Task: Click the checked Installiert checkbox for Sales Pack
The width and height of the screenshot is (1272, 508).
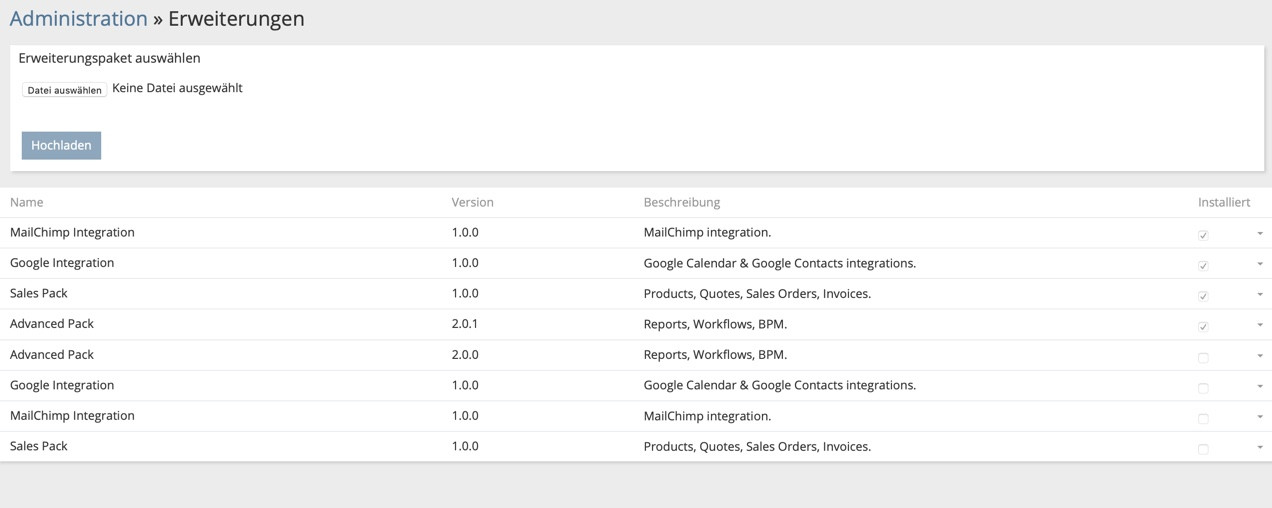Action: pos(1203,296)
